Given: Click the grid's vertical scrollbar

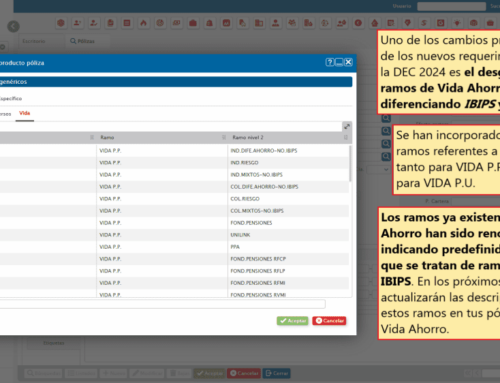Looking at the screenshot, I should (350, 163).
